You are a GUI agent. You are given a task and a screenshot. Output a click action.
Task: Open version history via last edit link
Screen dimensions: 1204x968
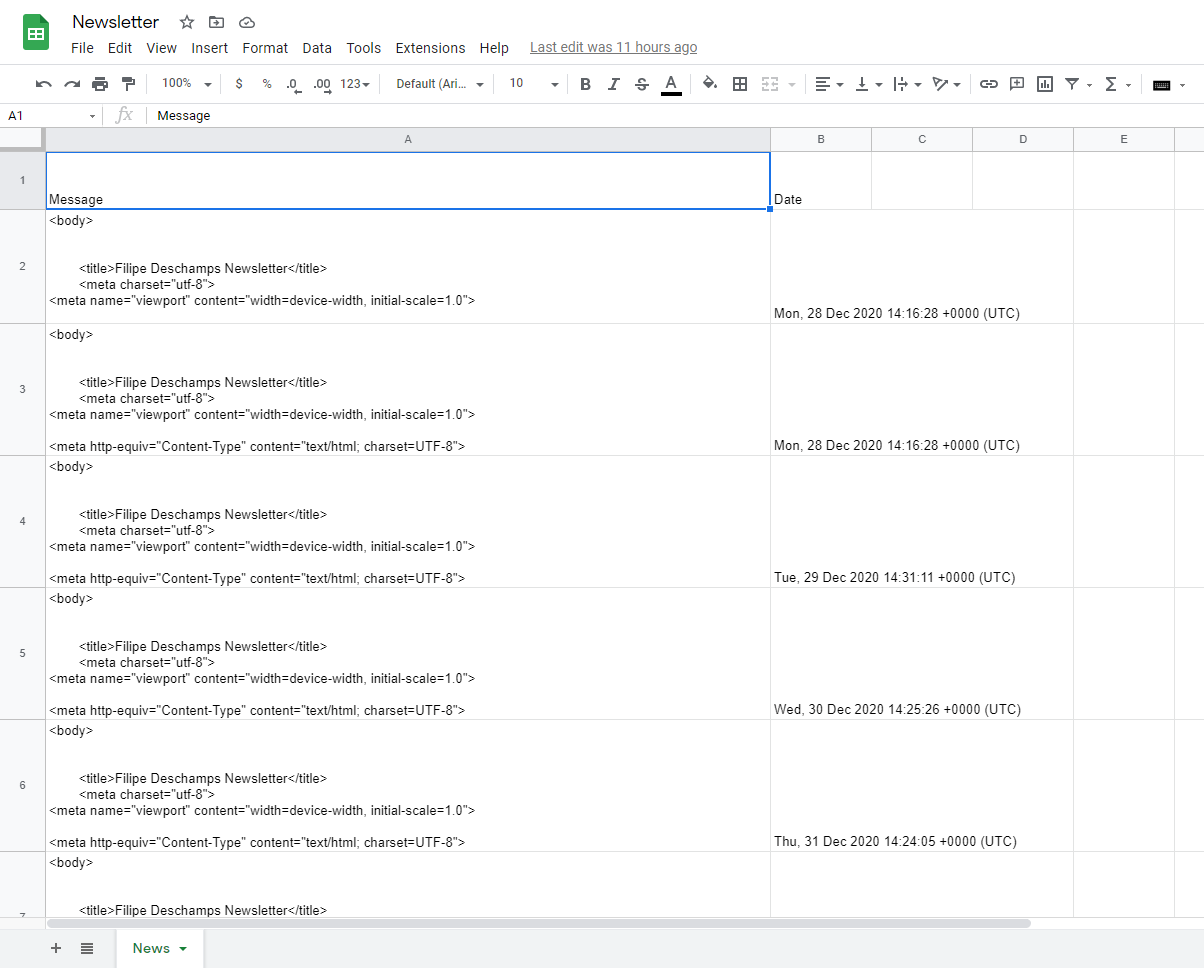613,47
